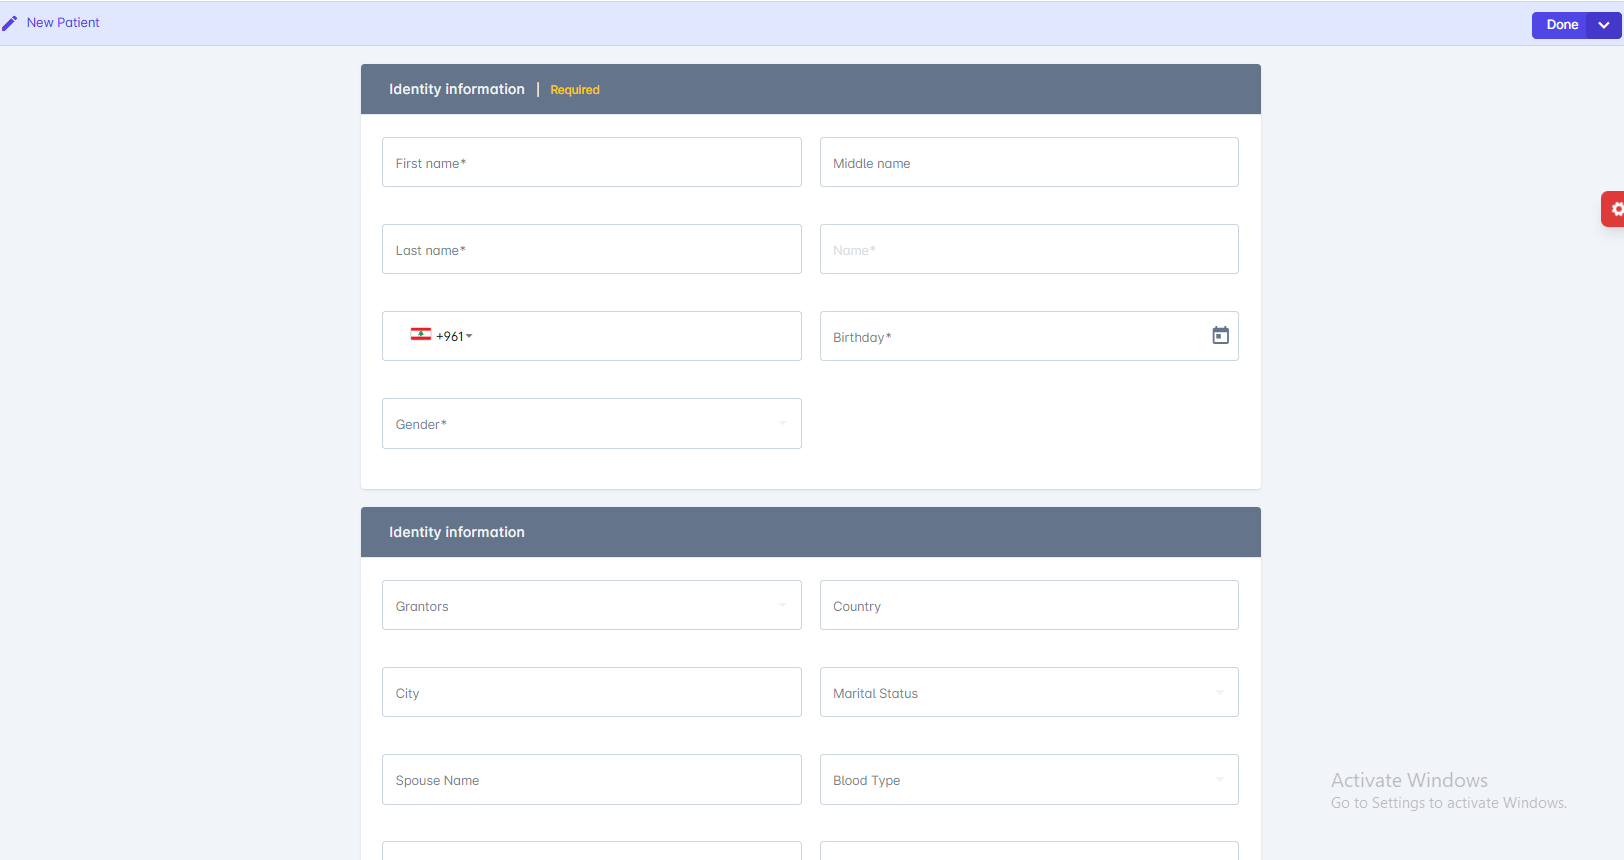Click the Done button
The height and width of the screenshot is (860, 1624).
[1561, 25]
